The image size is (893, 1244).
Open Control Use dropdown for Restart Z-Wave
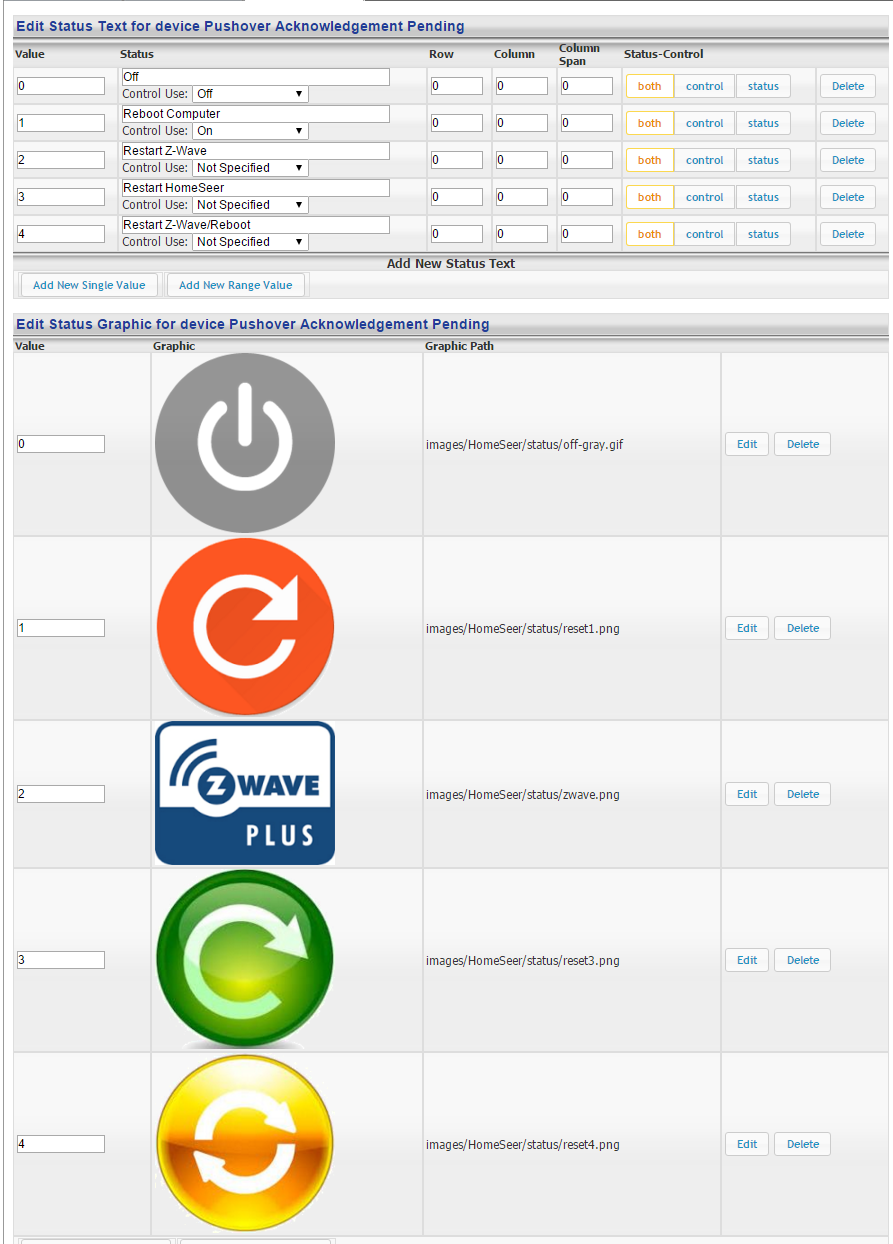[x=250, y=168]
